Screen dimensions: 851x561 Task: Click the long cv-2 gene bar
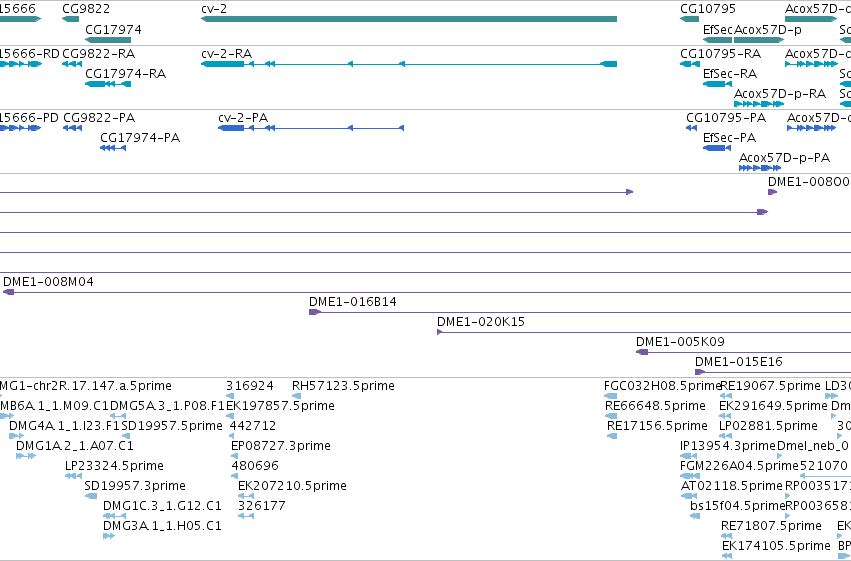pos(409,19)
